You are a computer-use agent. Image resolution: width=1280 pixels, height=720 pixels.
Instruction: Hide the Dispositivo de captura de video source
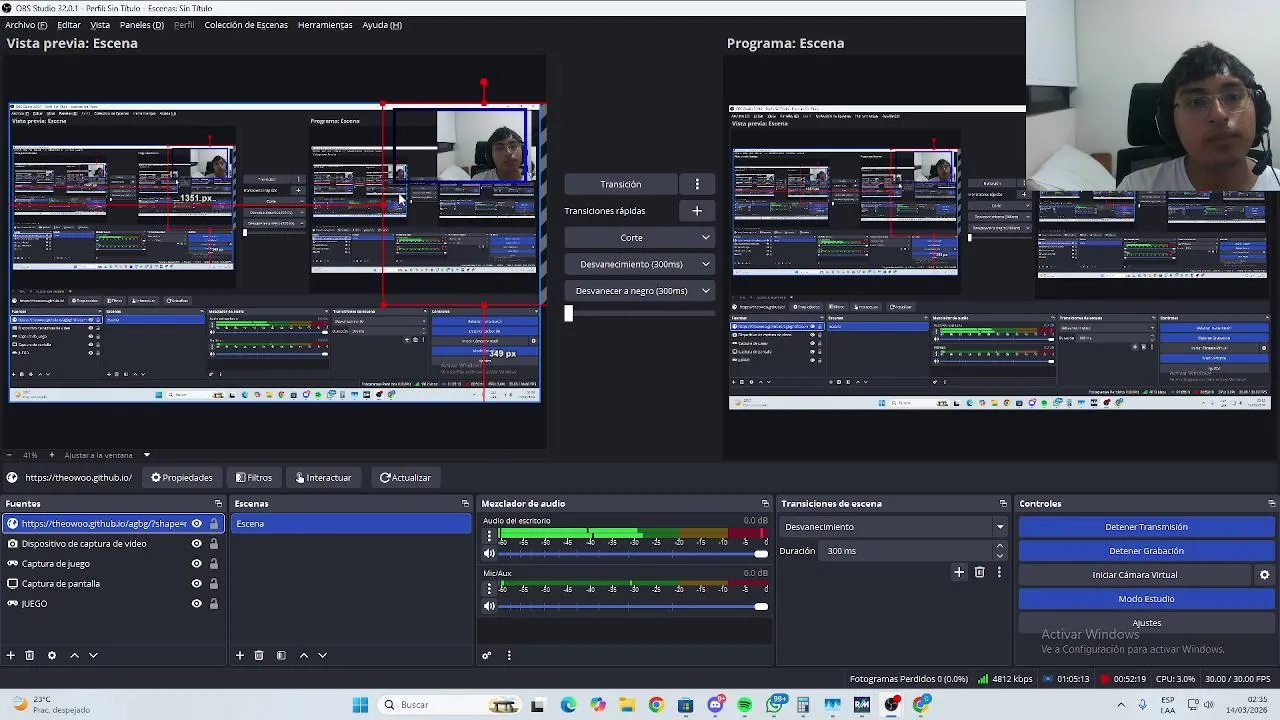point(196,544)
